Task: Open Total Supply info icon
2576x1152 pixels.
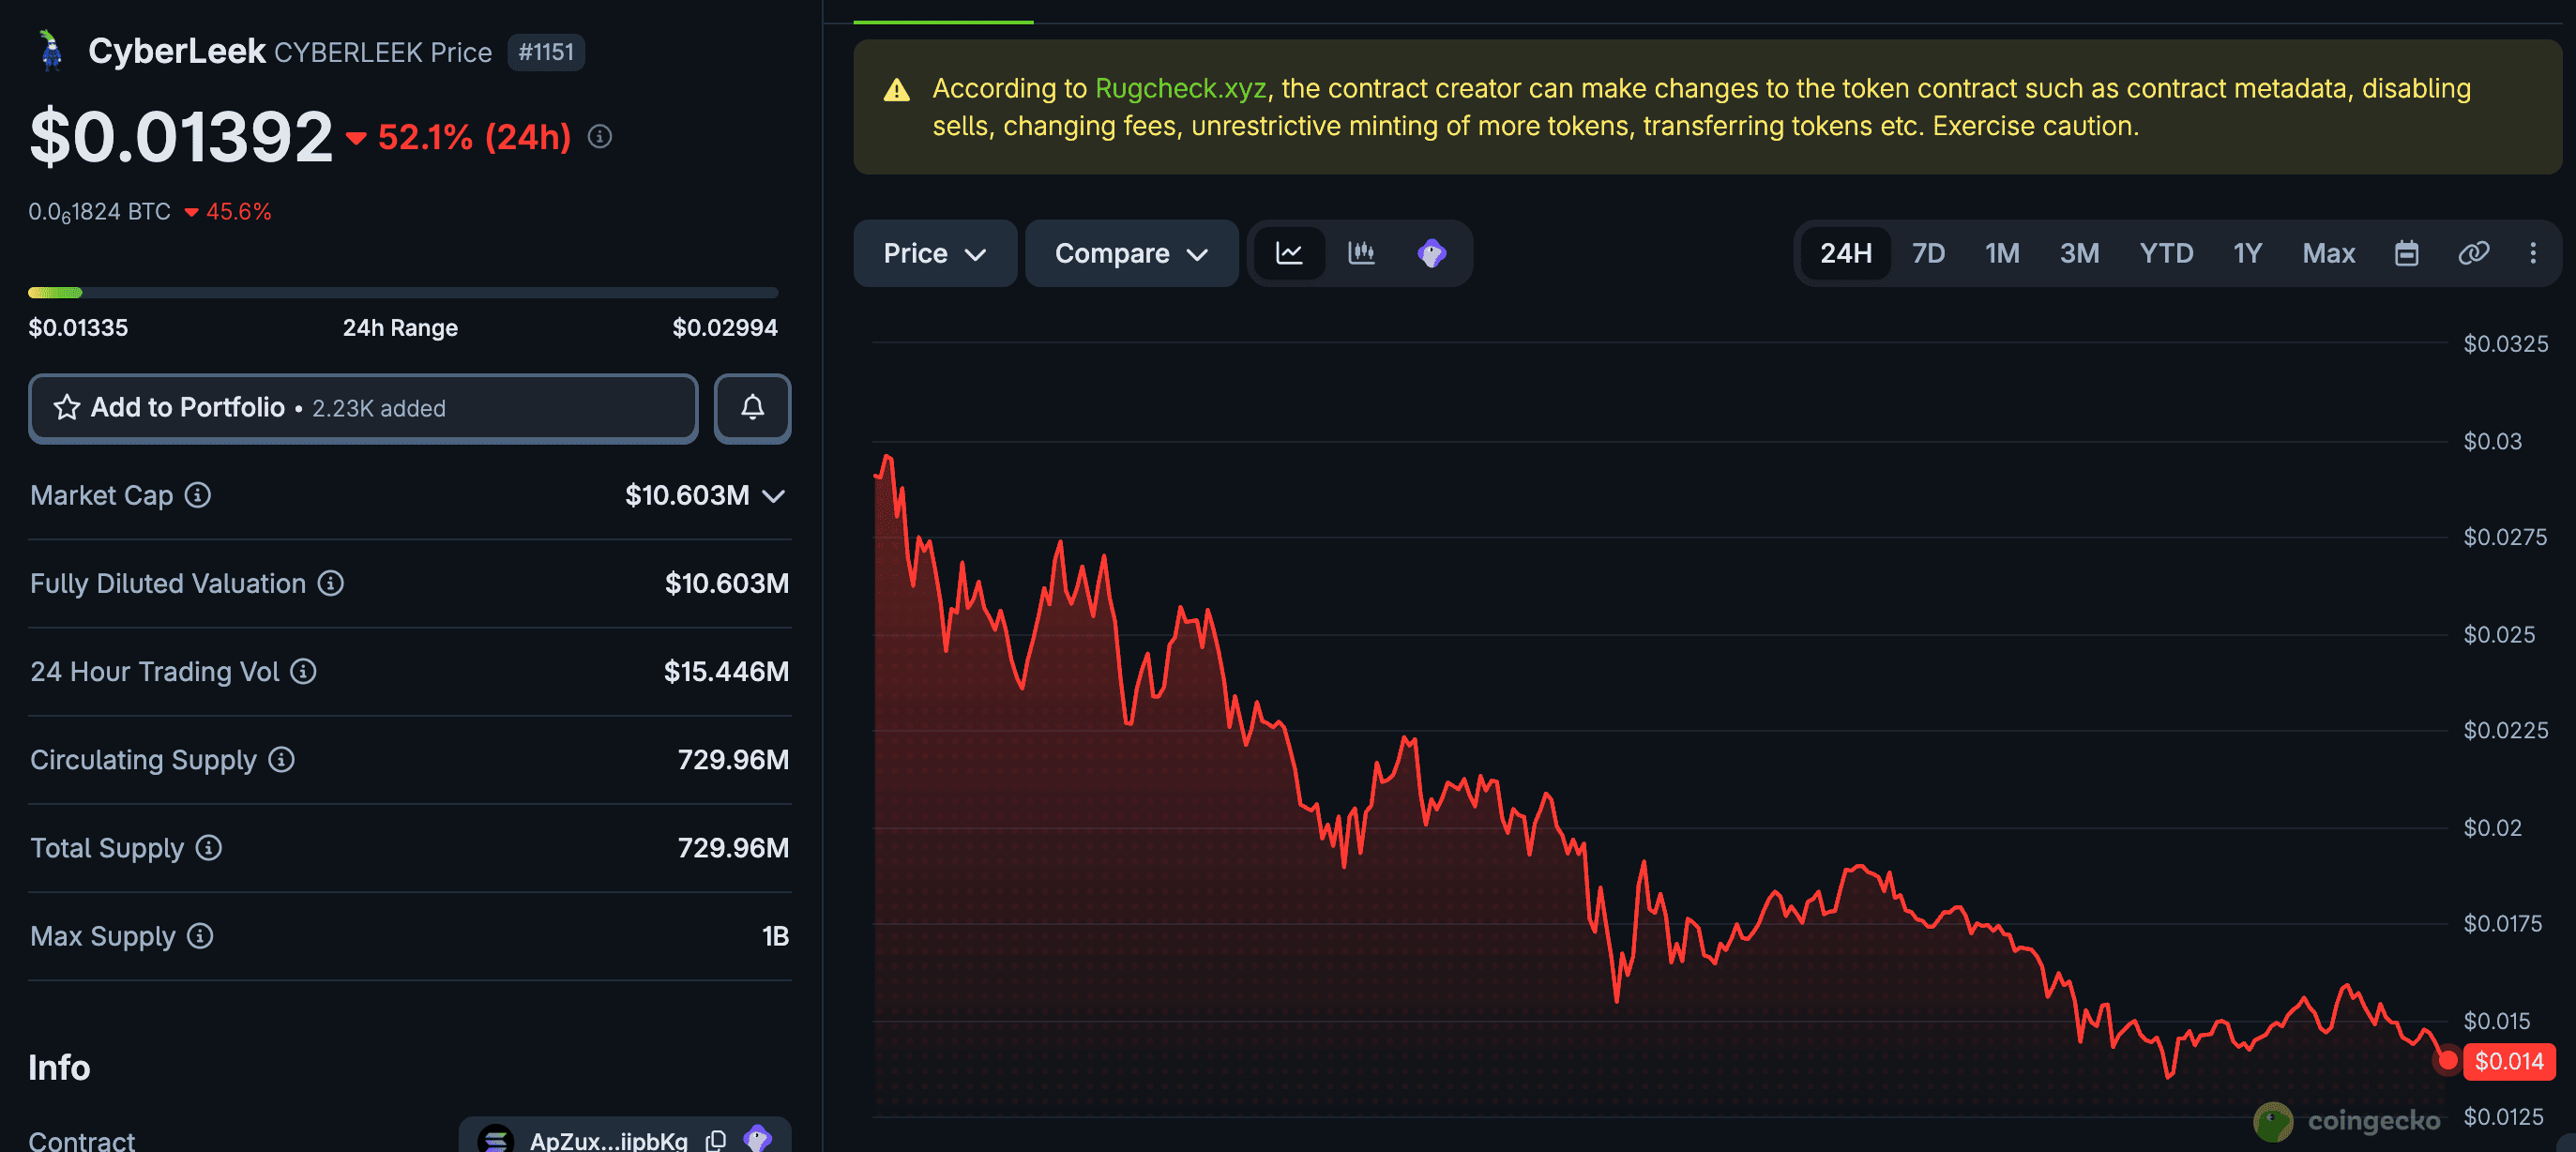Action: (209, 848)
